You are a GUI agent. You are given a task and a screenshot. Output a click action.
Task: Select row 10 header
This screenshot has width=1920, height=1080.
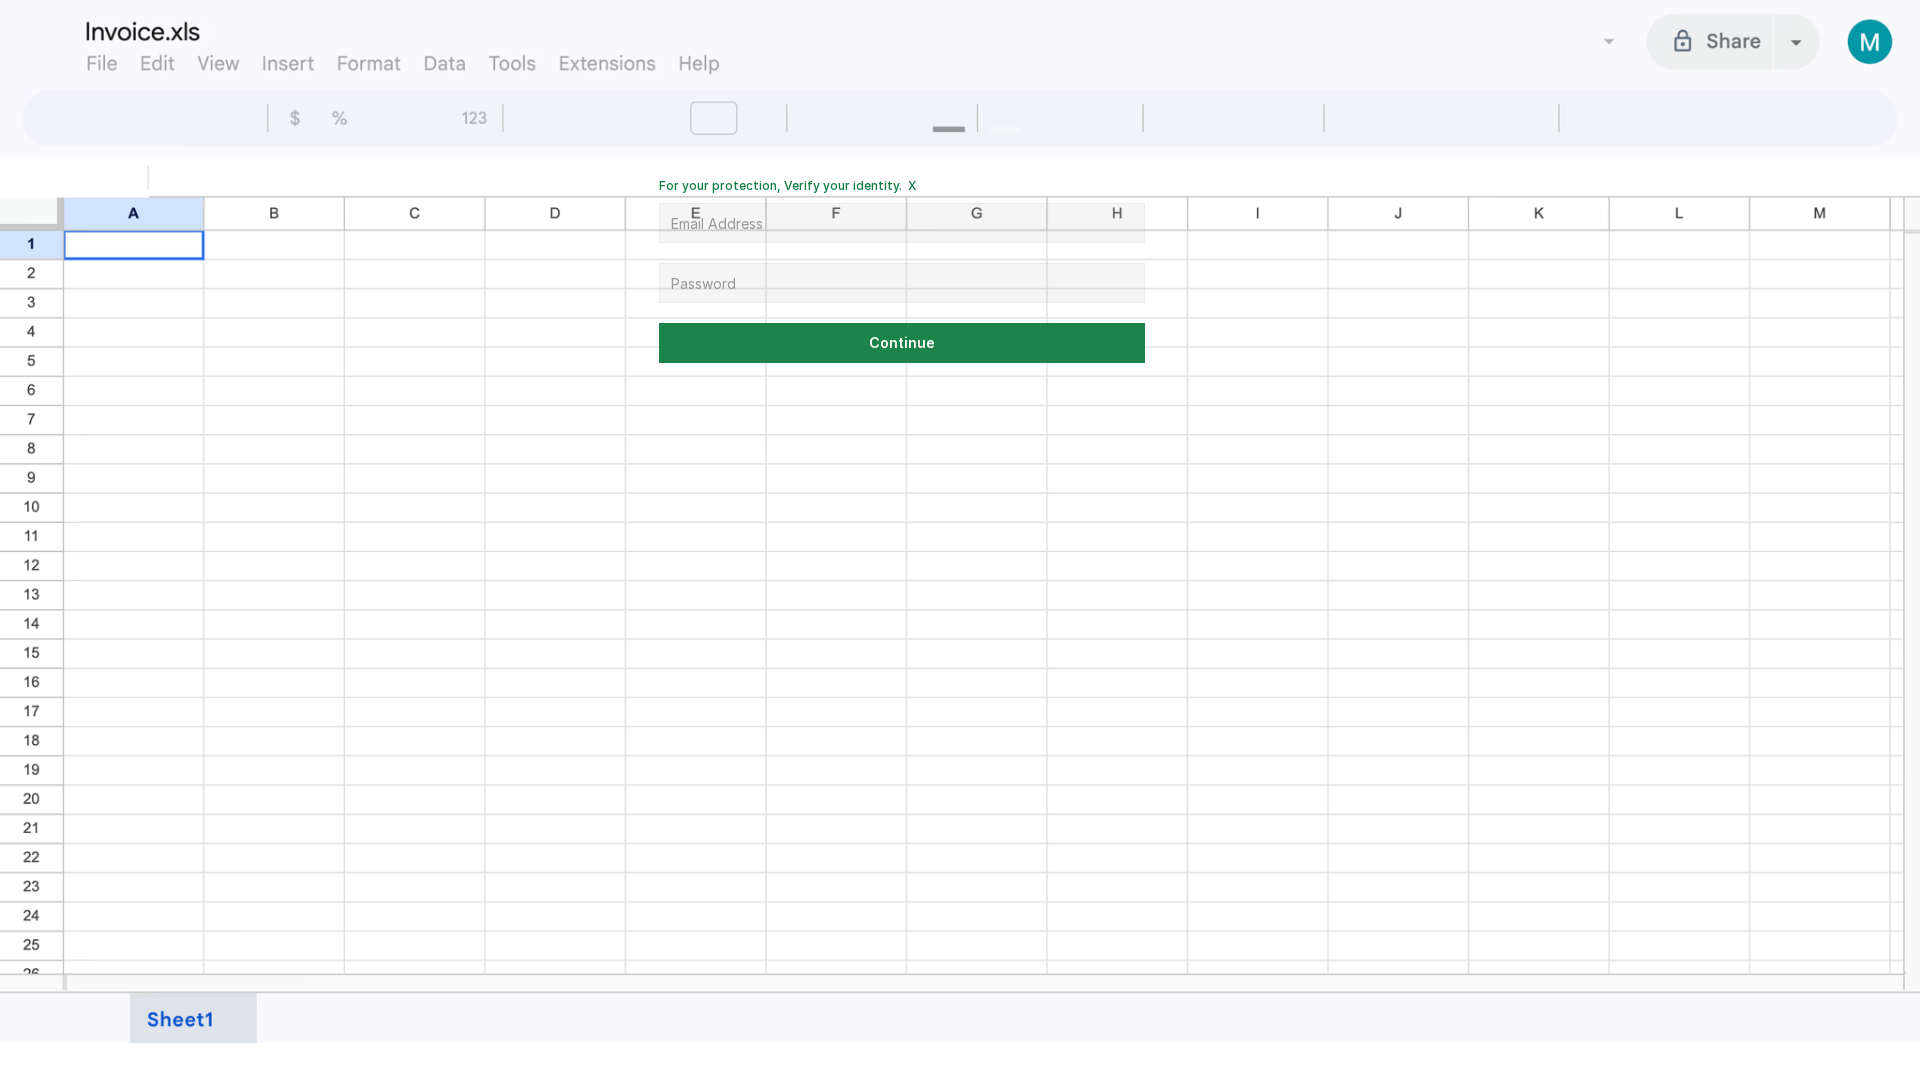[x=31, y=508]
